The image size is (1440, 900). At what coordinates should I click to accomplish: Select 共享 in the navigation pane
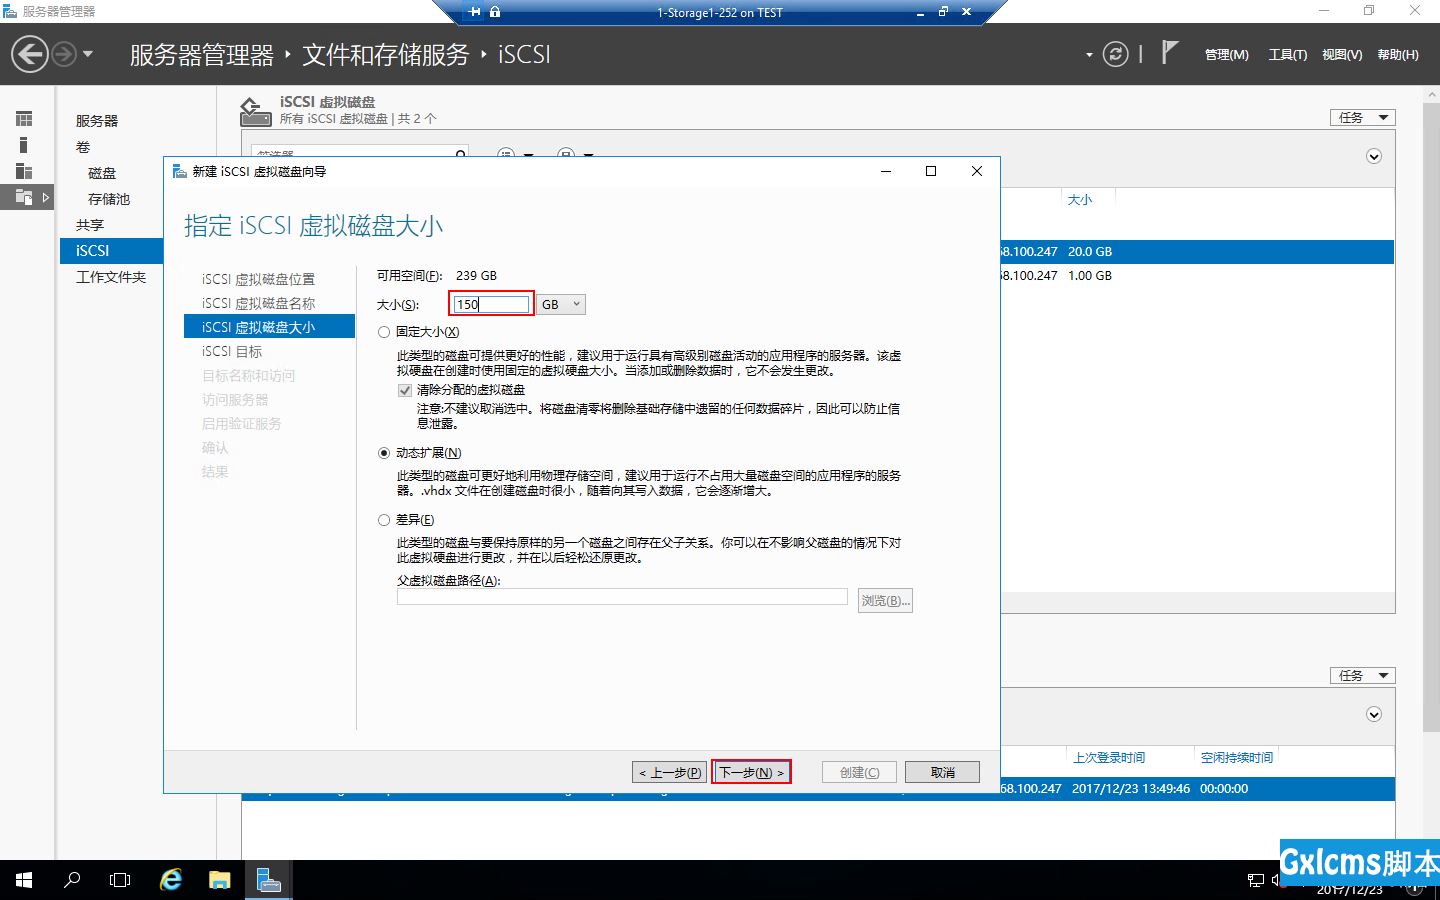point(90,225)
